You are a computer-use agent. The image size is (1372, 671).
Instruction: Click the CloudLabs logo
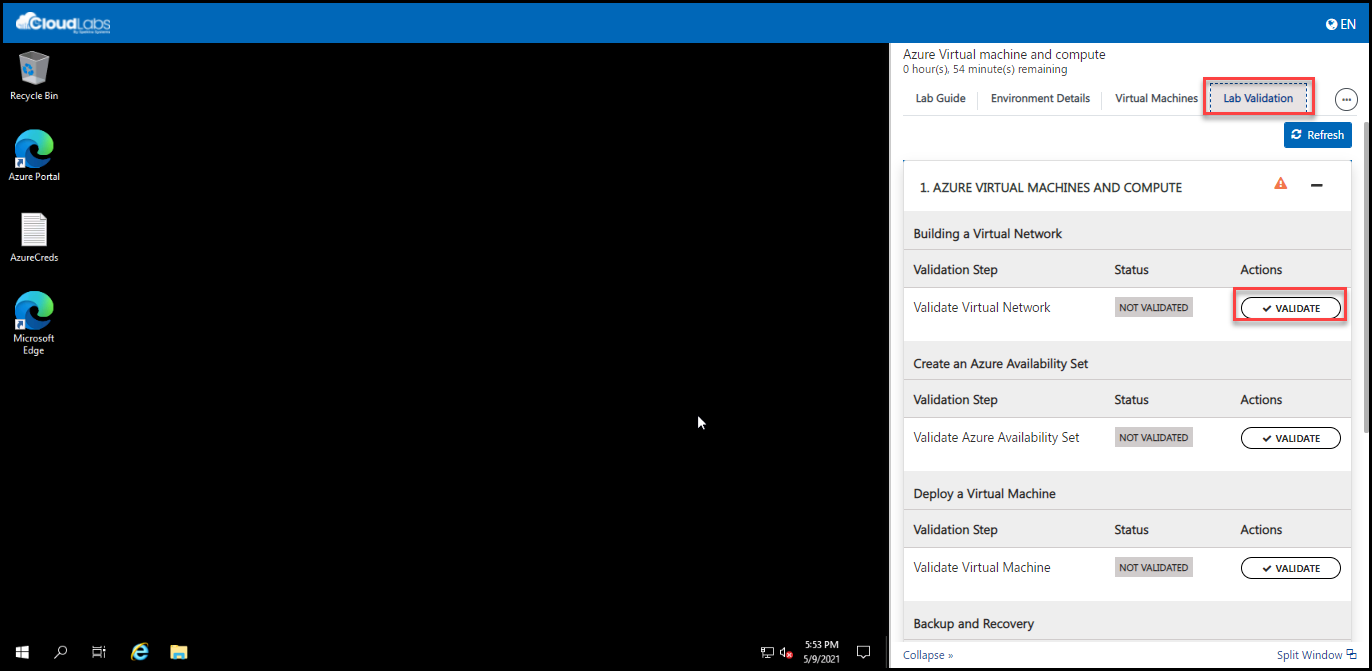[x=63, y=22]
